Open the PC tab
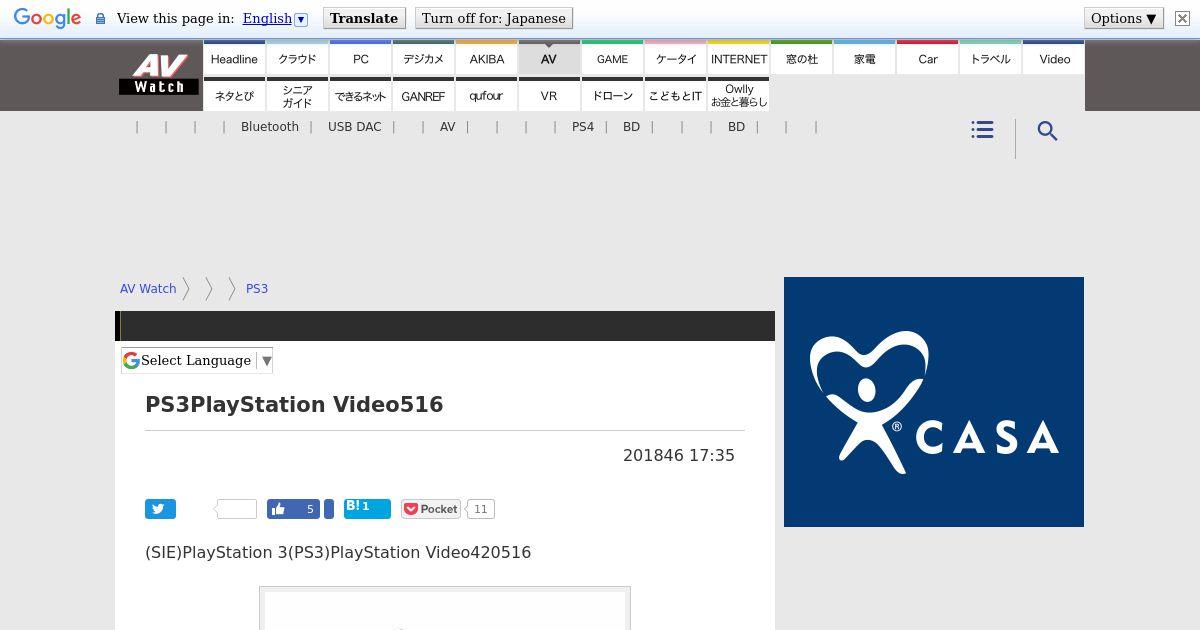Viewport: 1200px width, 630px height. tap(361, 58)
